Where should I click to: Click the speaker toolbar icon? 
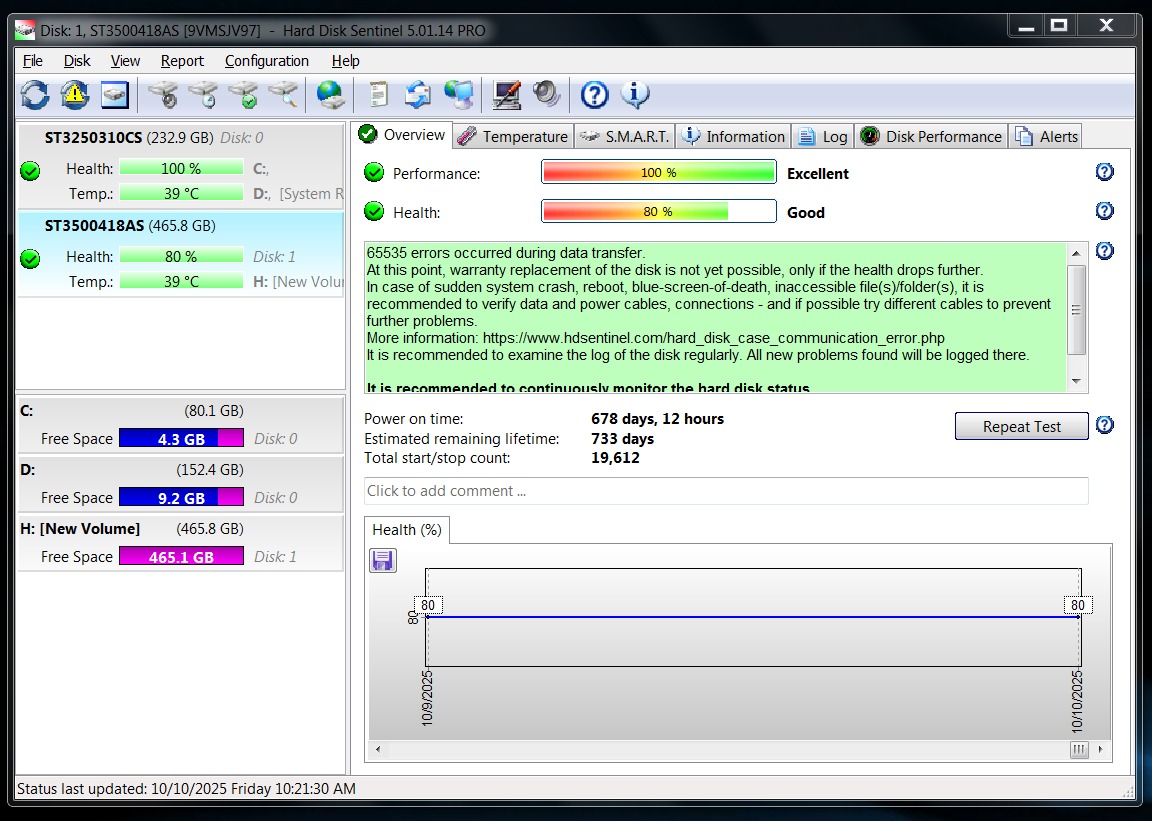546,95
